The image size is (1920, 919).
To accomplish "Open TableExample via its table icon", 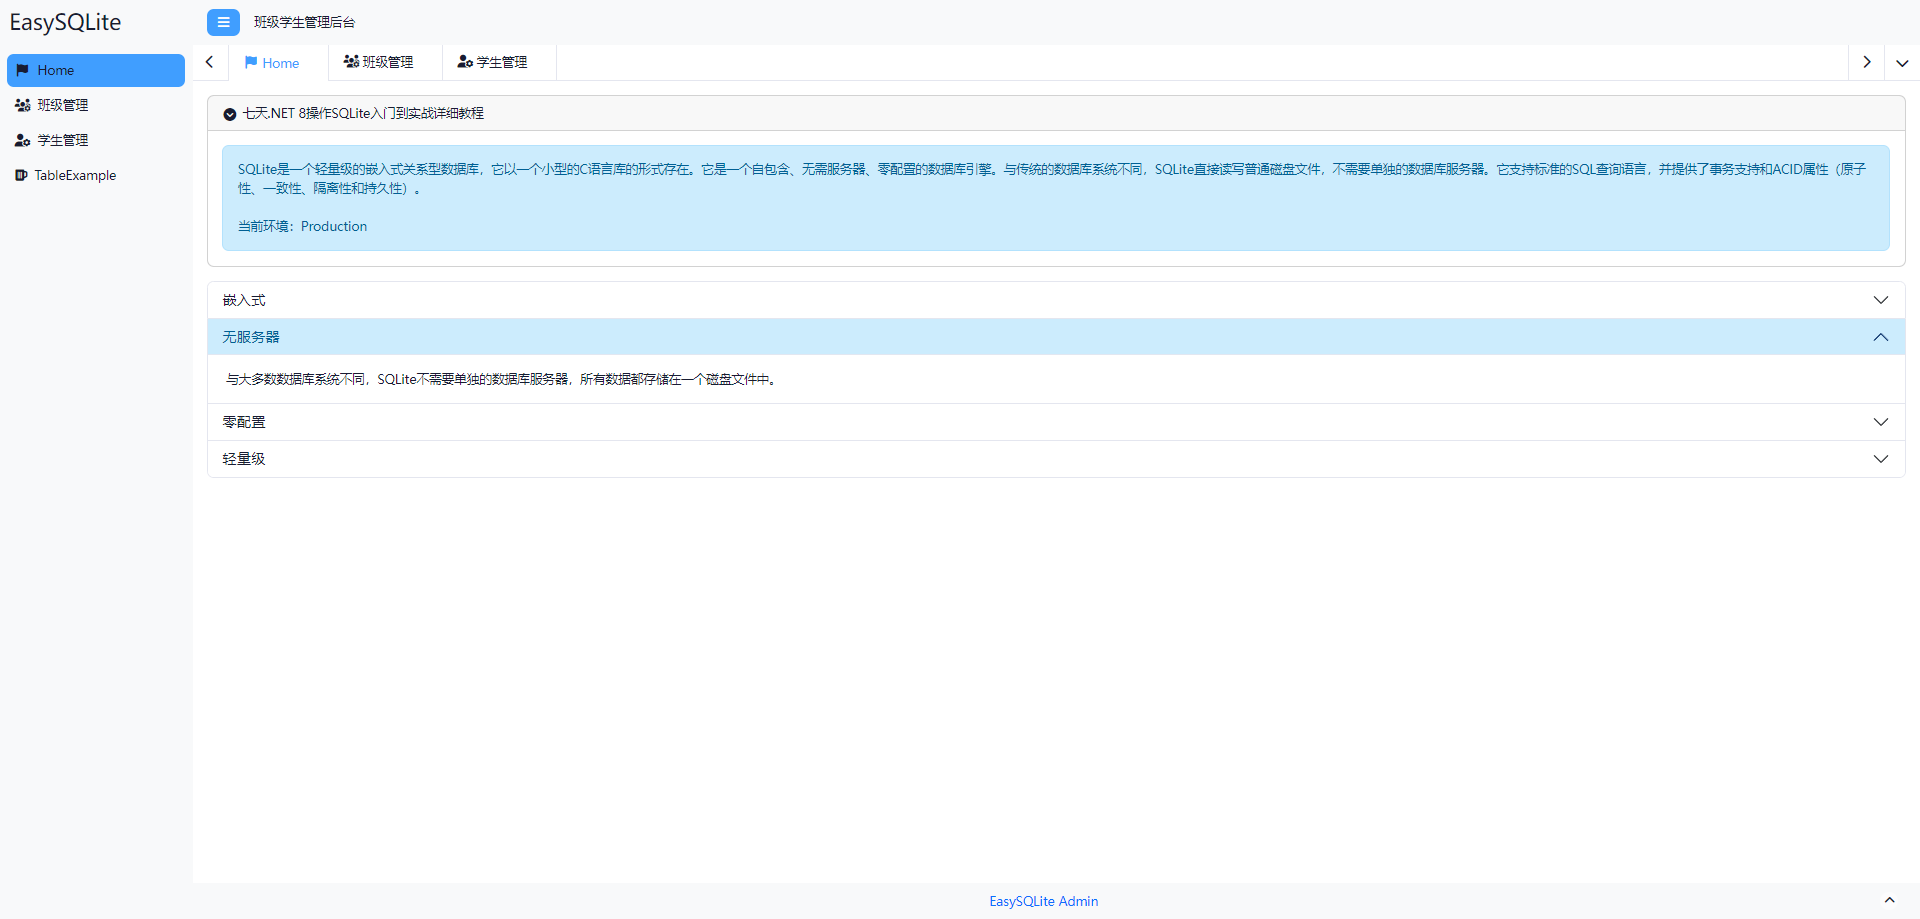I will pyautogui.click(x=22, y=175).
